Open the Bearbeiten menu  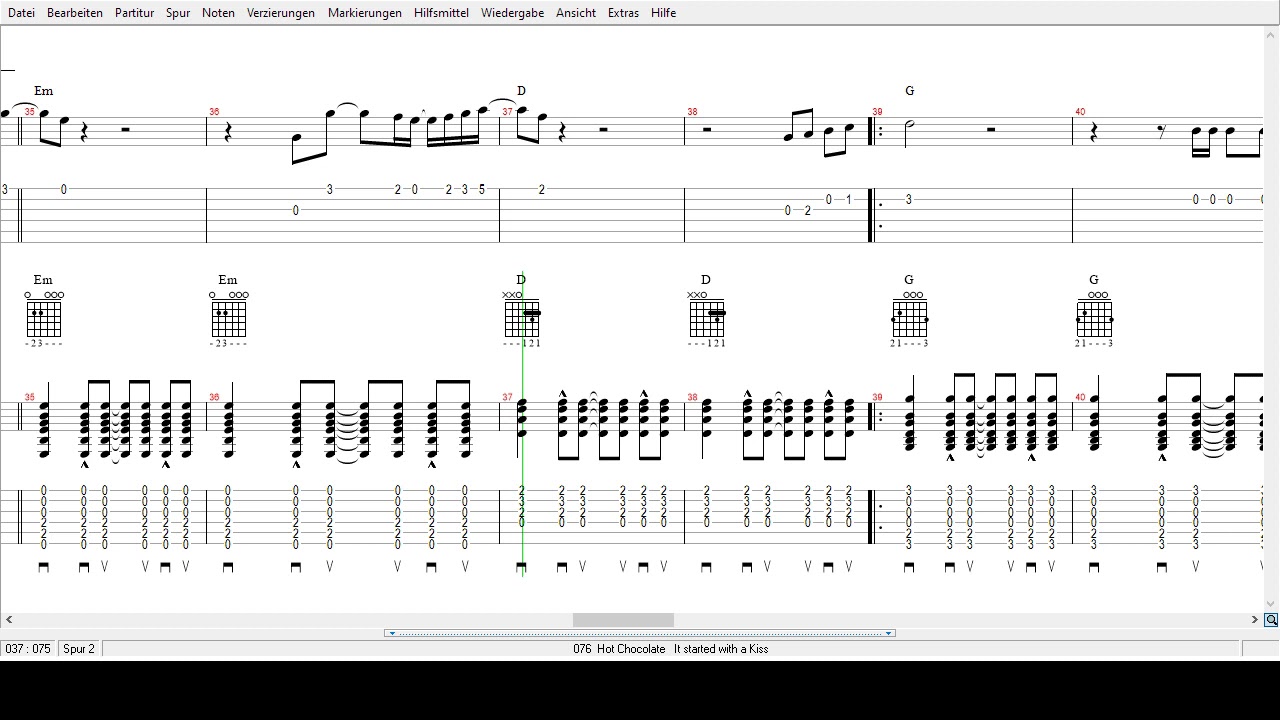point(75,13)
